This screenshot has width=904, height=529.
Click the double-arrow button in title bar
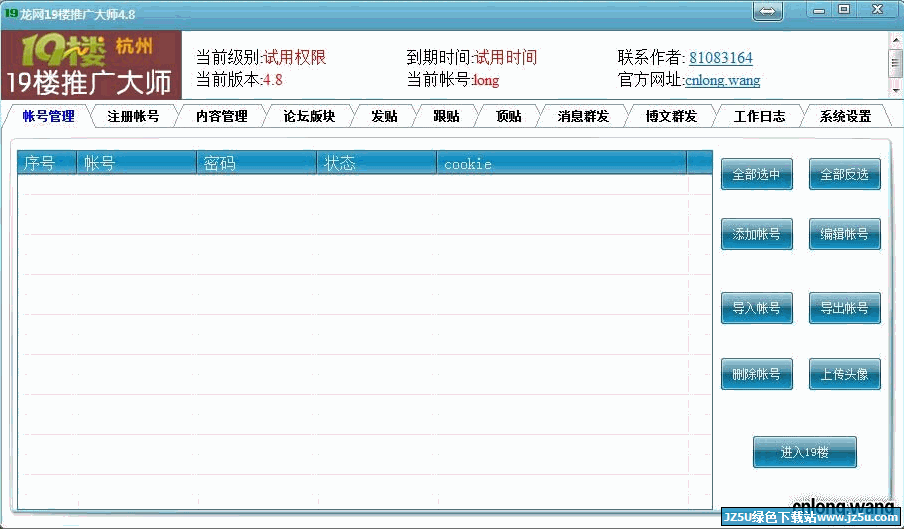(x=767, y=11)
